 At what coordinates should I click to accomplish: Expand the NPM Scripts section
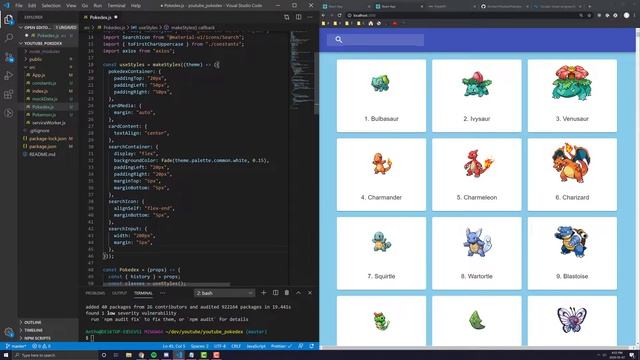point(48,338)
